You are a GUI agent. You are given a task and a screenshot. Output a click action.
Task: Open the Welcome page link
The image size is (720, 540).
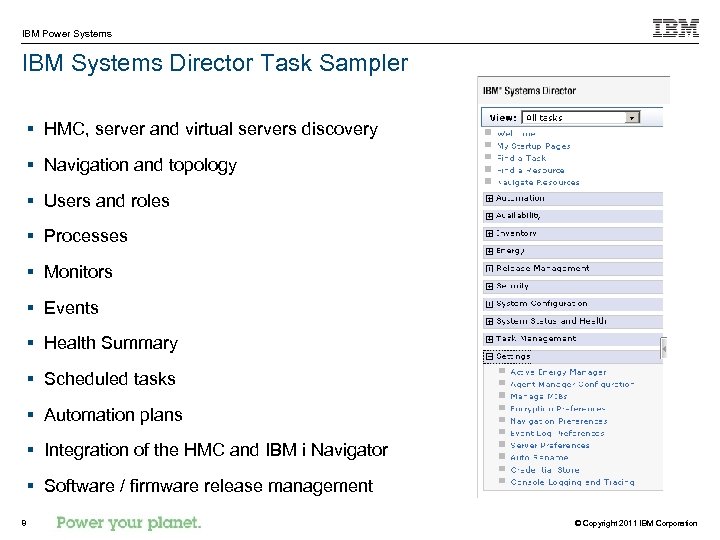516,134
